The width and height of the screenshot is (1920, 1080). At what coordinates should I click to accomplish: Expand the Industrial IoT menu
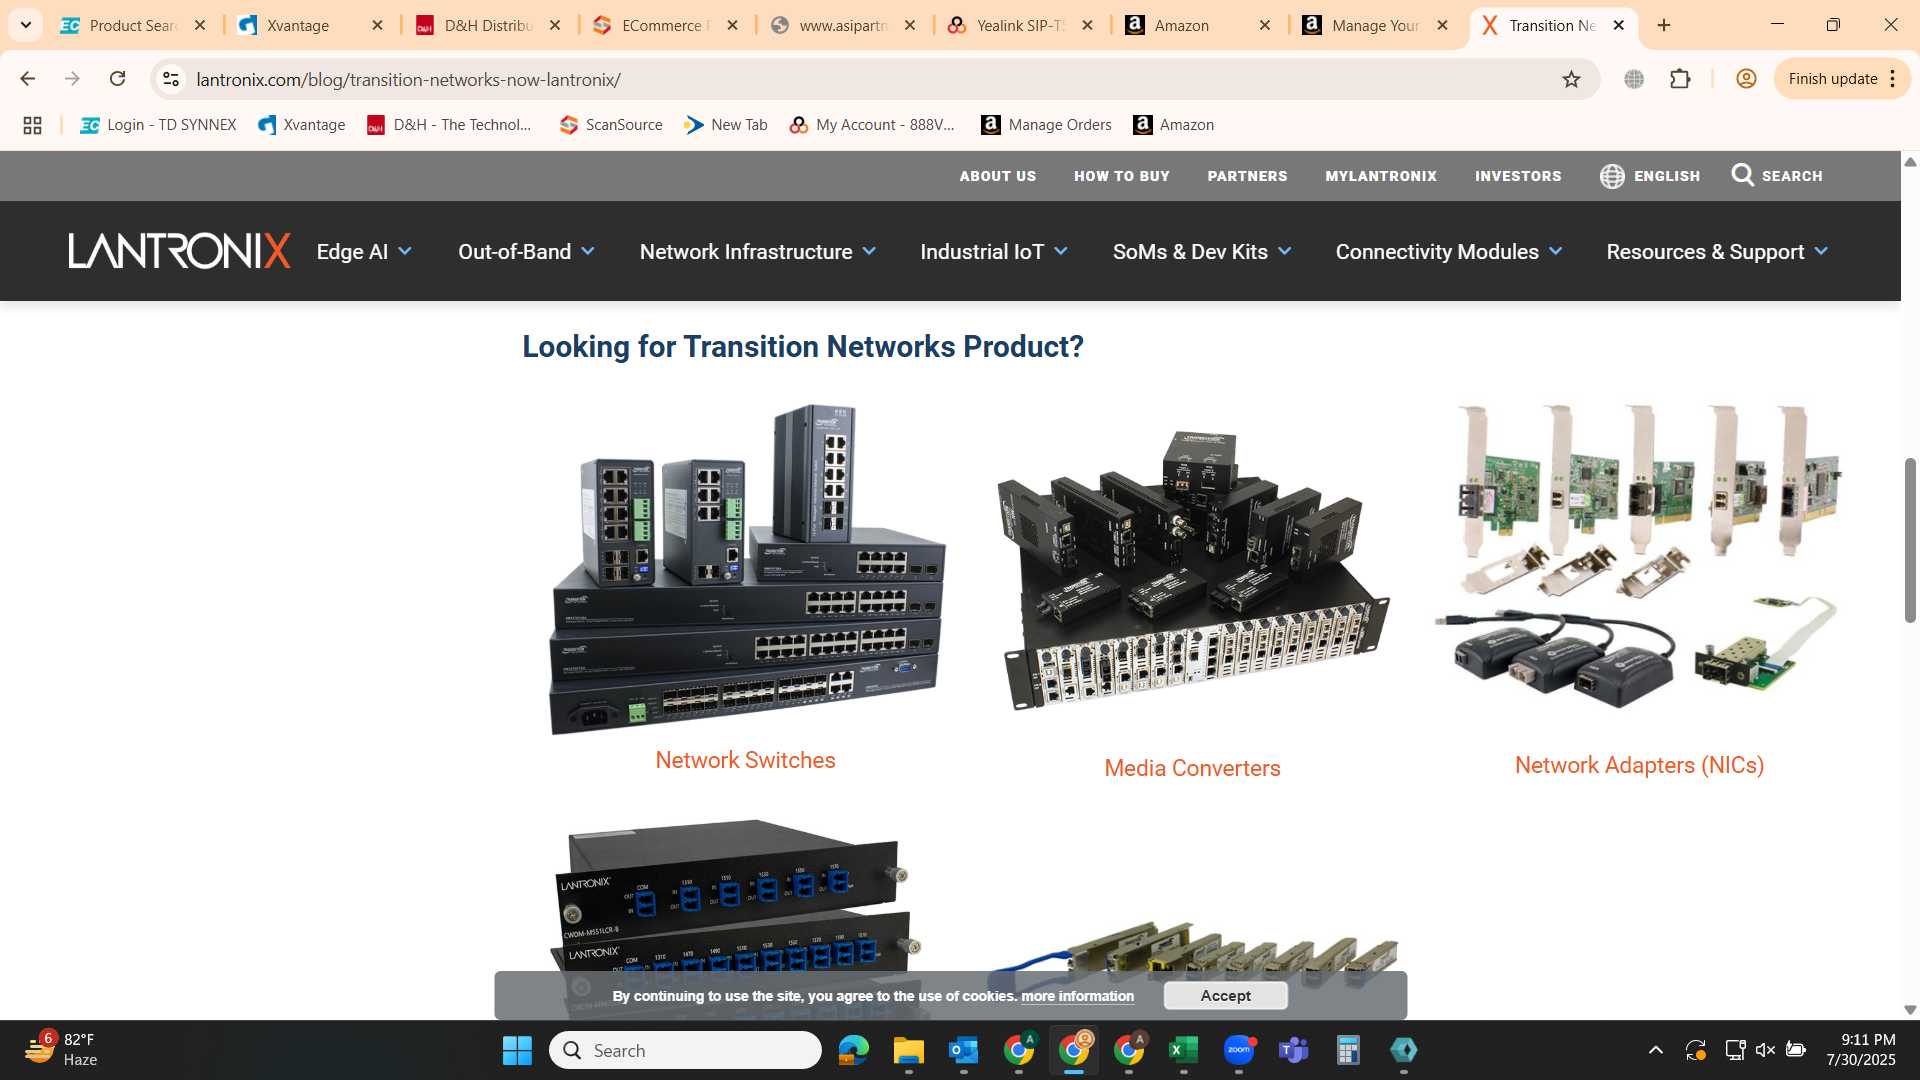pos(994,252)
